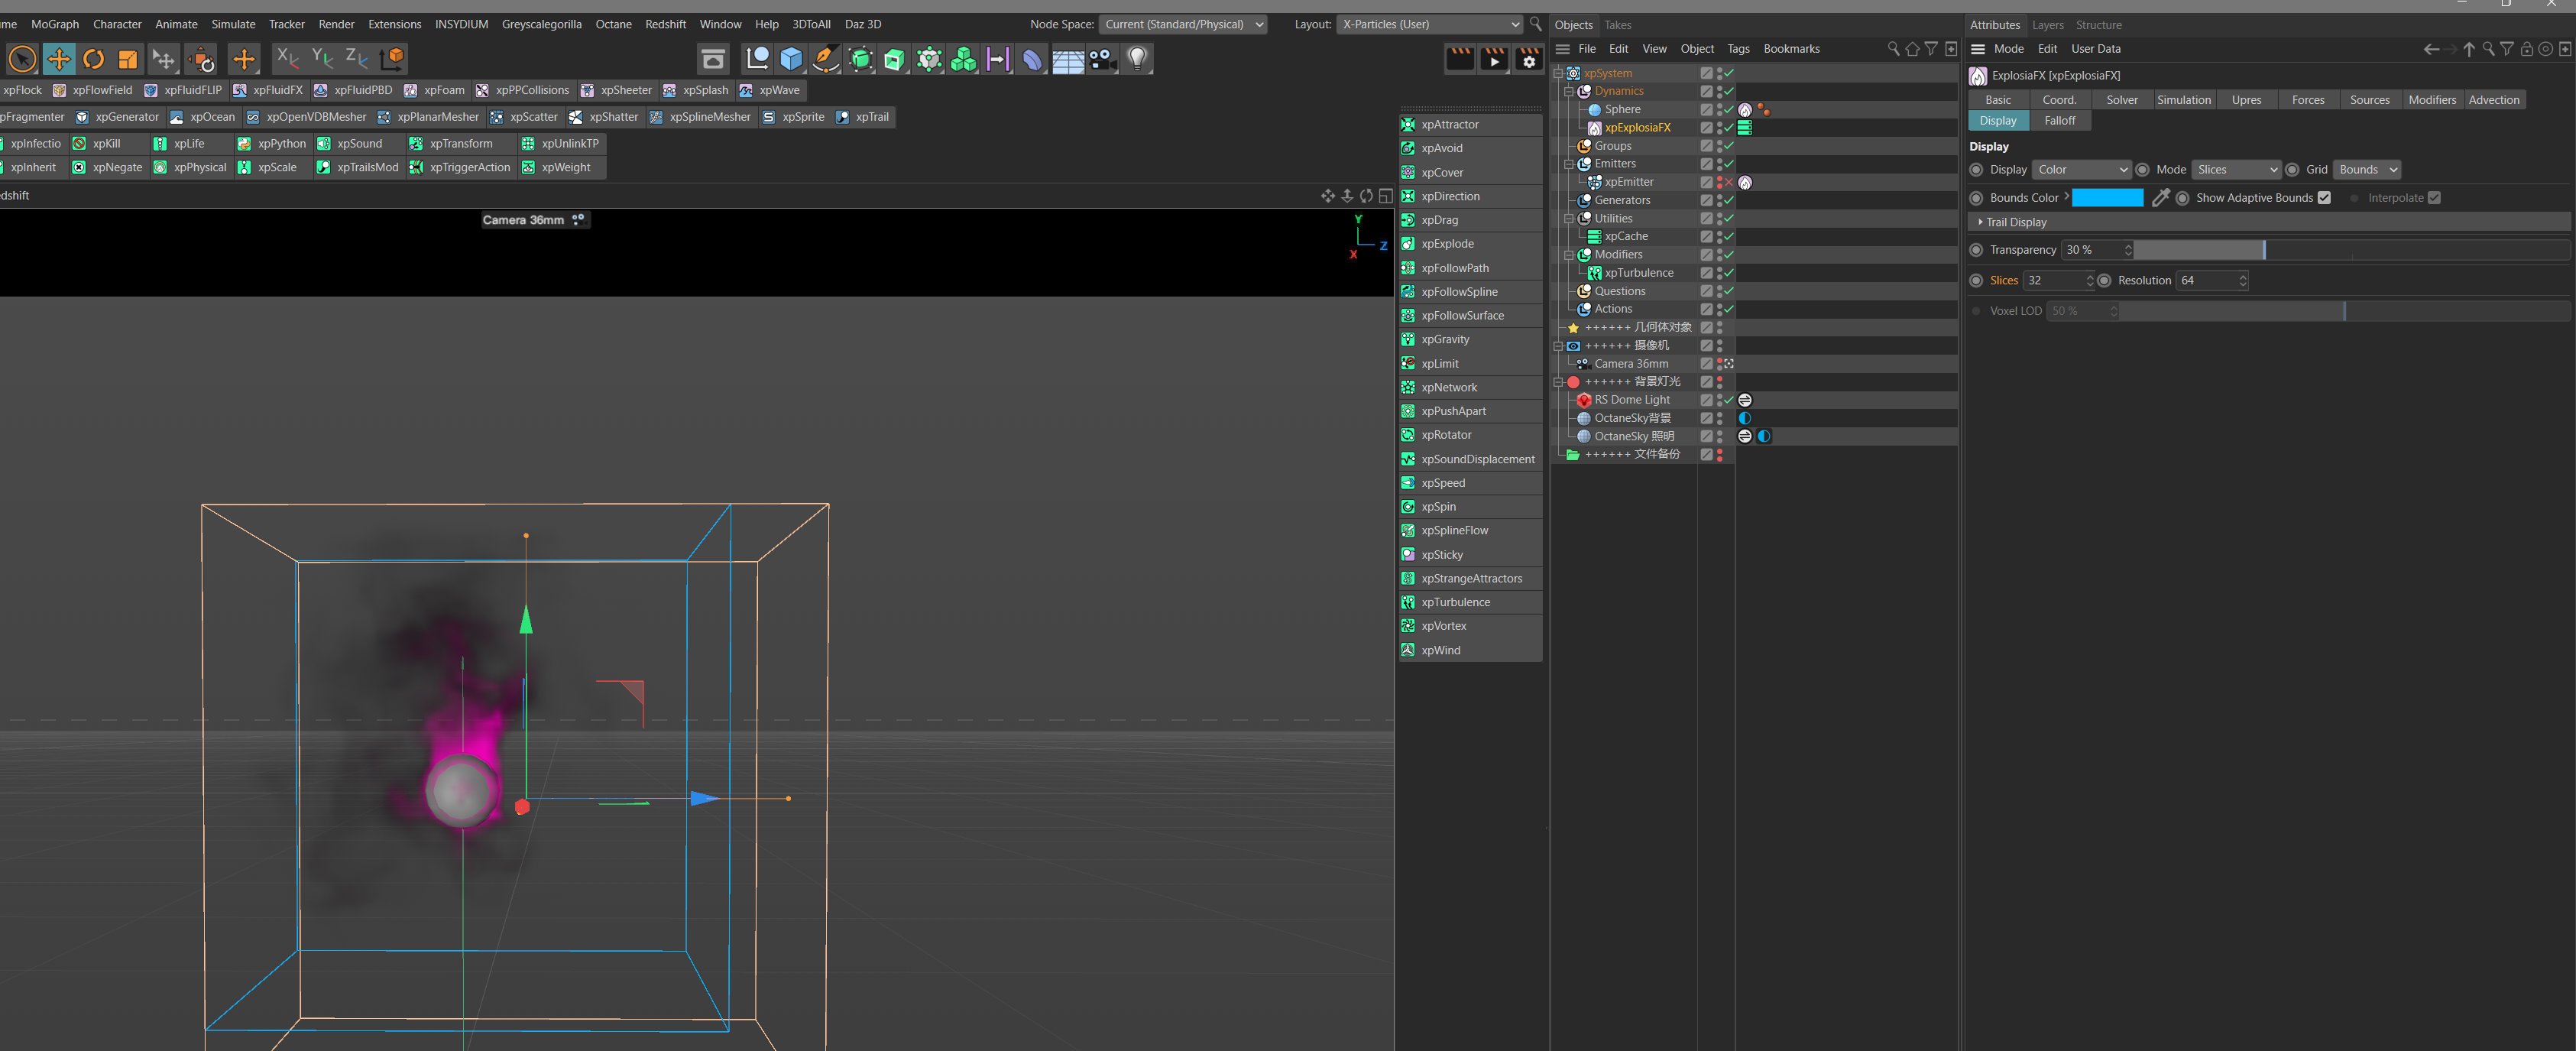Viewport: 2576px width, 1051px height.
Task: Add xpOcean from X-Particles toolbar
Action: click(203, 117)
